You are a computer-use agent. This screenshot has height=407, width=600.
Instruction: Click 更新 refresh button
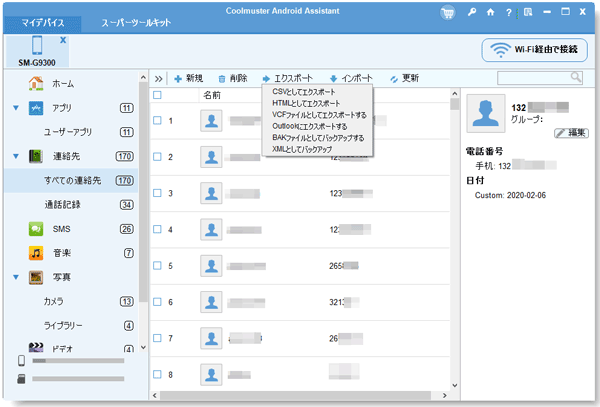click(x=404, y=78)
